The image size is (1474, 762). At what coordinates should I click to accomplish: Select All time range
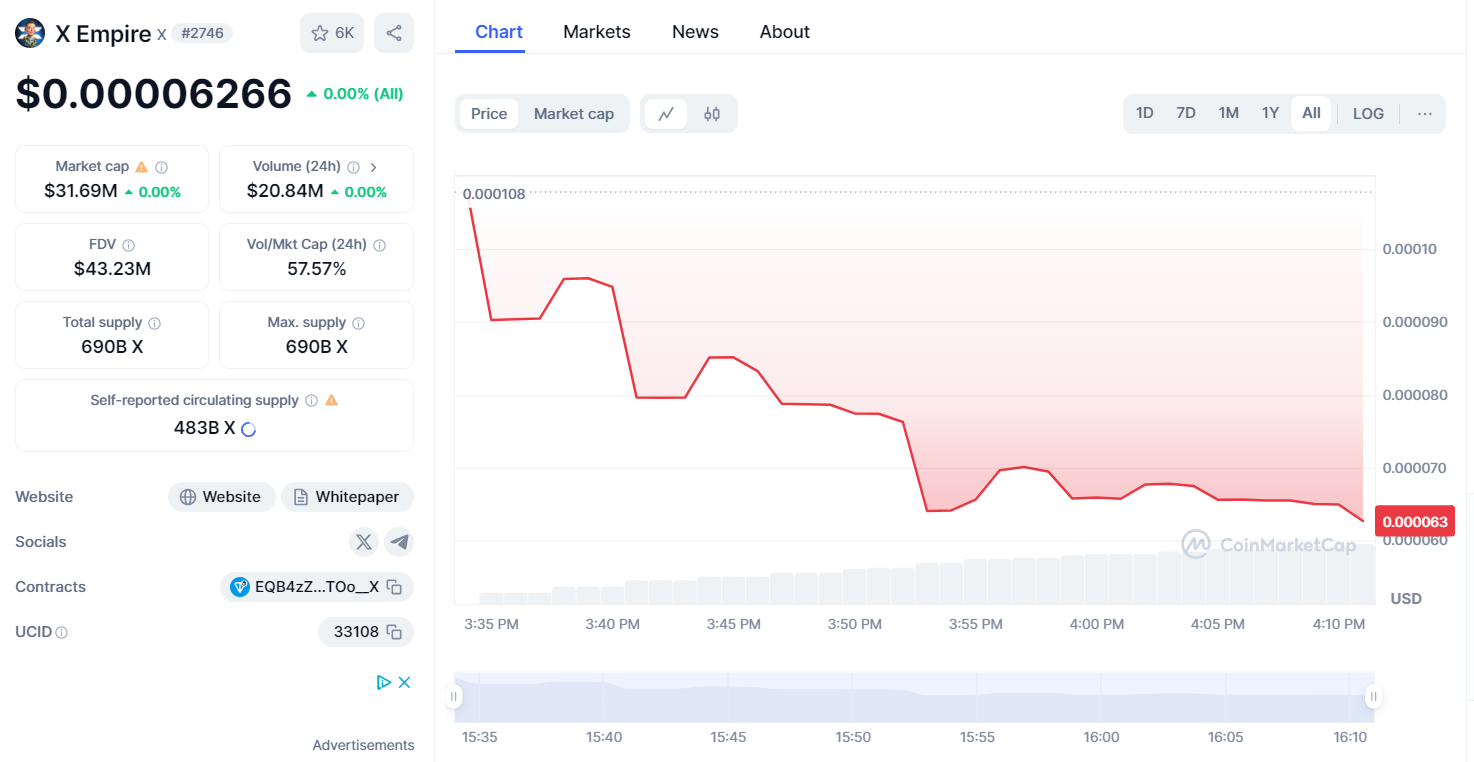click(x=1311, y=114)
